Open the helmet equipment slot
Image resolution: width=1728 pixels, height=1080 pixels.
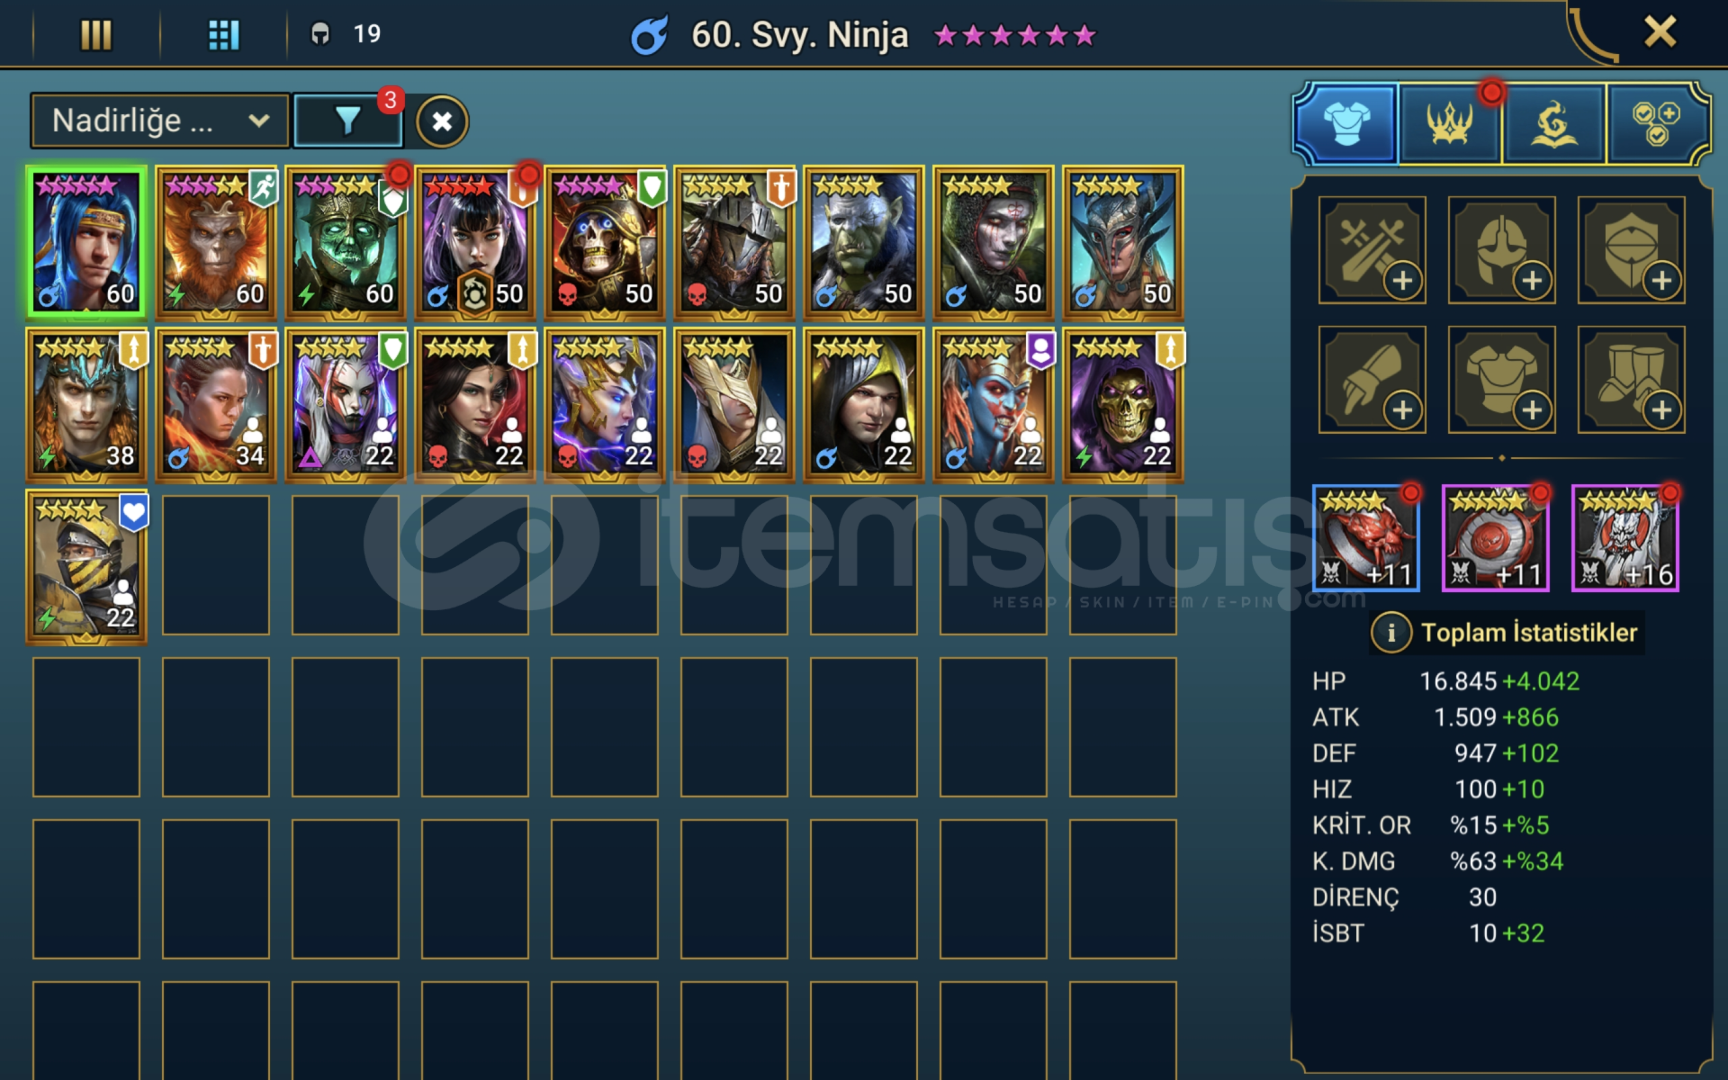point(1502,250)
